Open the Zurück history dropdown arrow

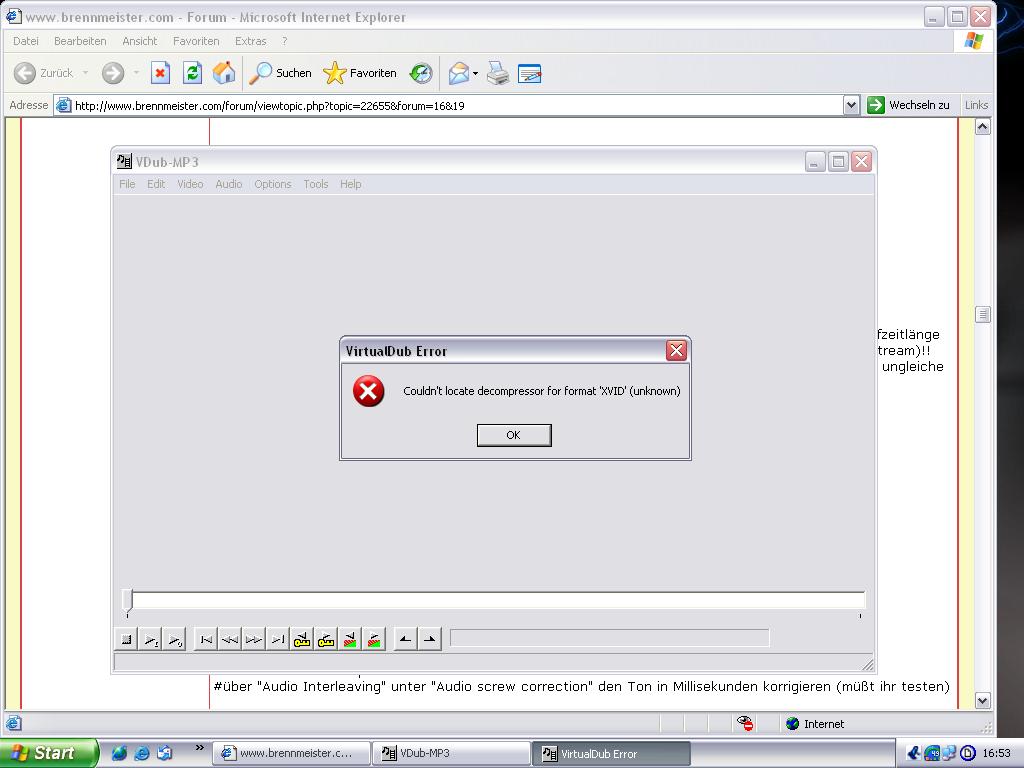[x=86, y=73]
